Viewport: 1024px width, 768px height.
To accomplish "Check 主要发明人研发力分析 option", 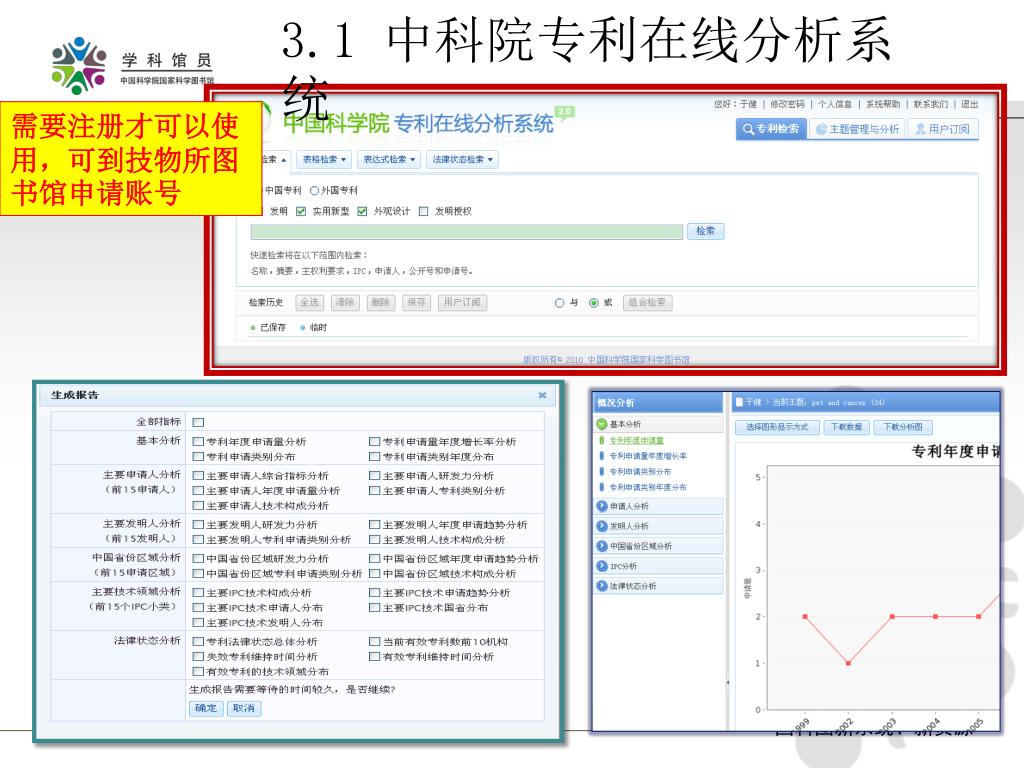I will pyautogui.click(x=199, y=525).
